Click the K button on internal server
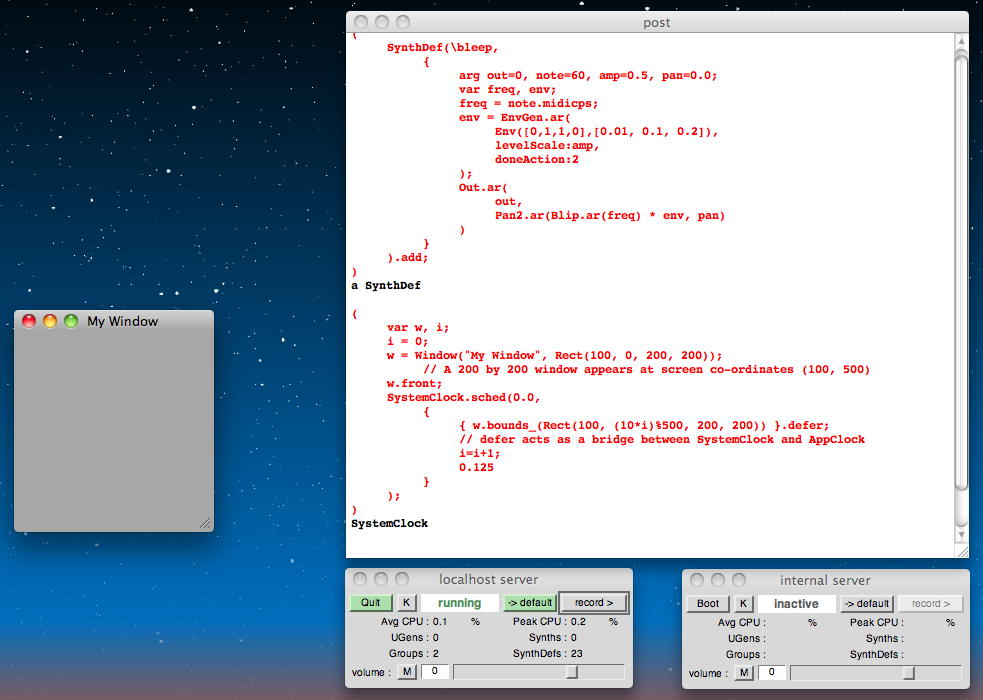983x700 pixels. [x=744, y=604]
